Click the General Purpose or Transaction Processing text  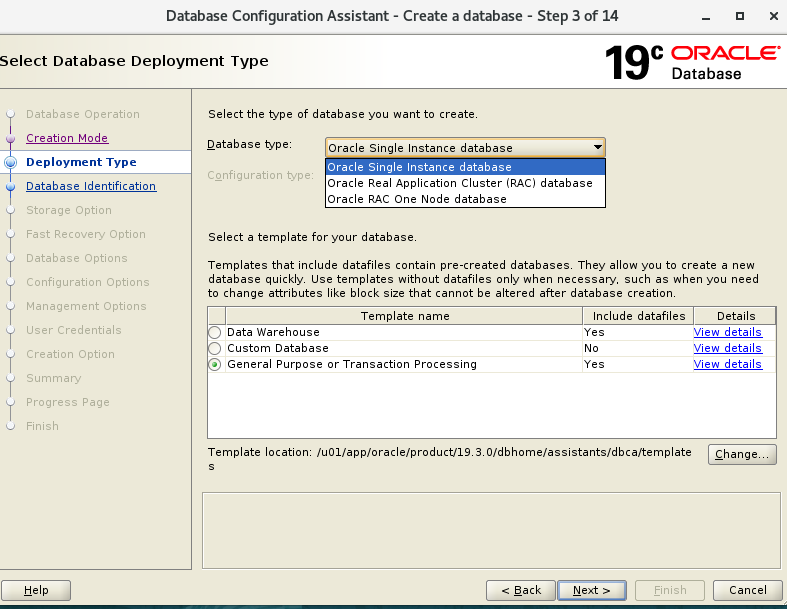(x=352, y=364)
